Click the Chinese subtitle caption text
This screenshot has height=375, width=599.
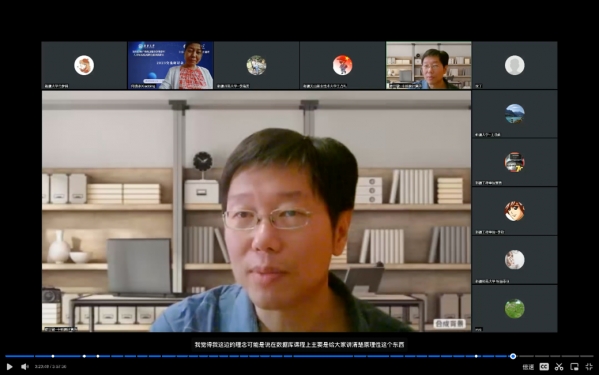299,344
